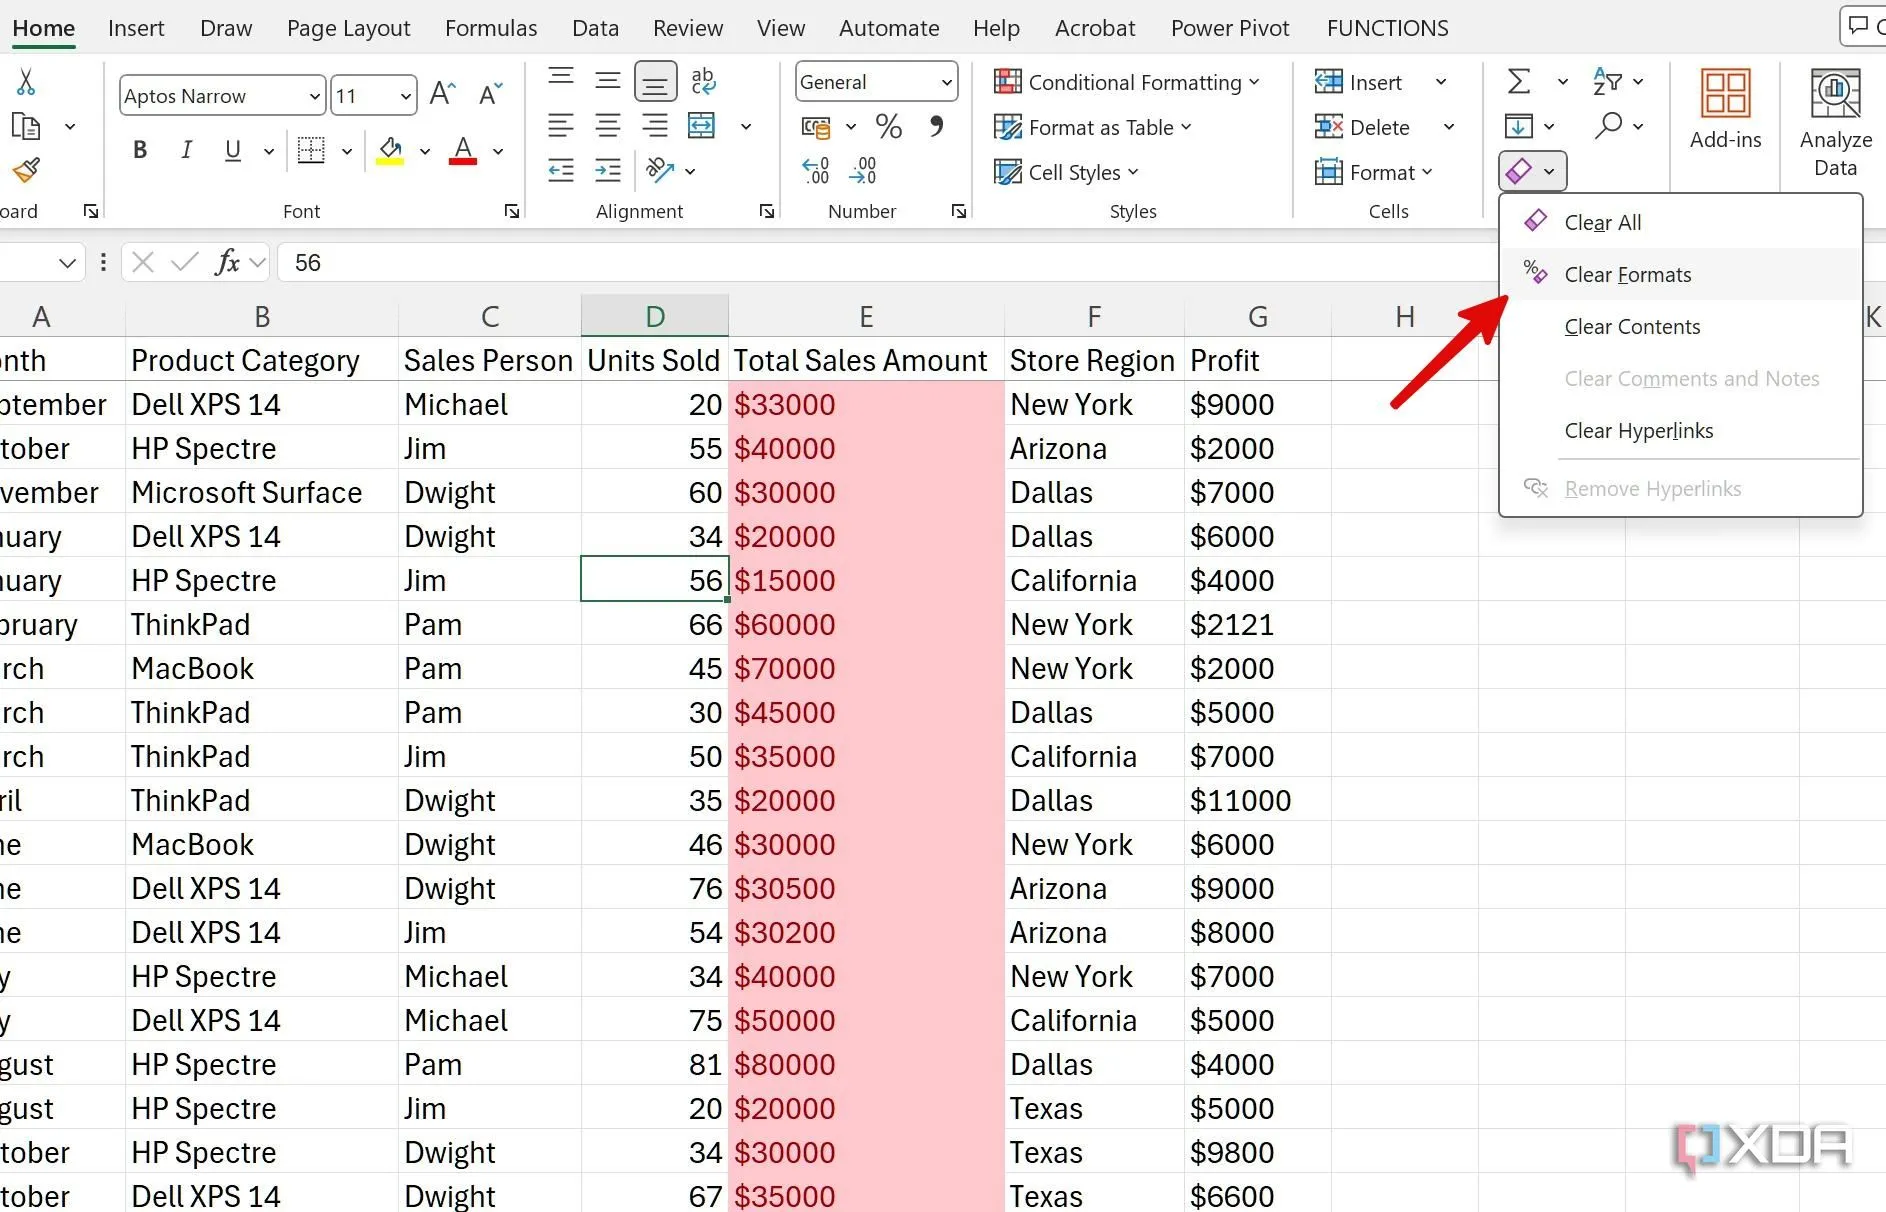Click the Percent Style icon
The height and width of the screenshot is (1212, 1886).
click(x=888, y=126)
